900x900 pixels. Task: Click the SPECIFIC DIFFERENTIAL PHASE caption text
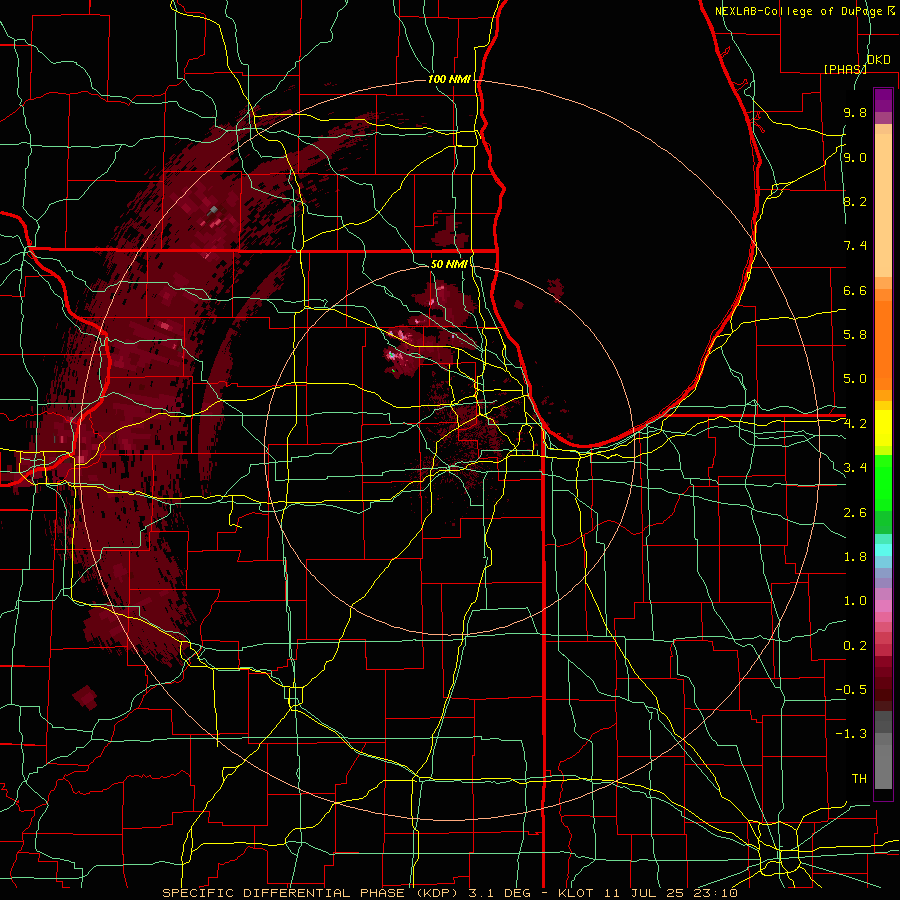pos(286,893)
